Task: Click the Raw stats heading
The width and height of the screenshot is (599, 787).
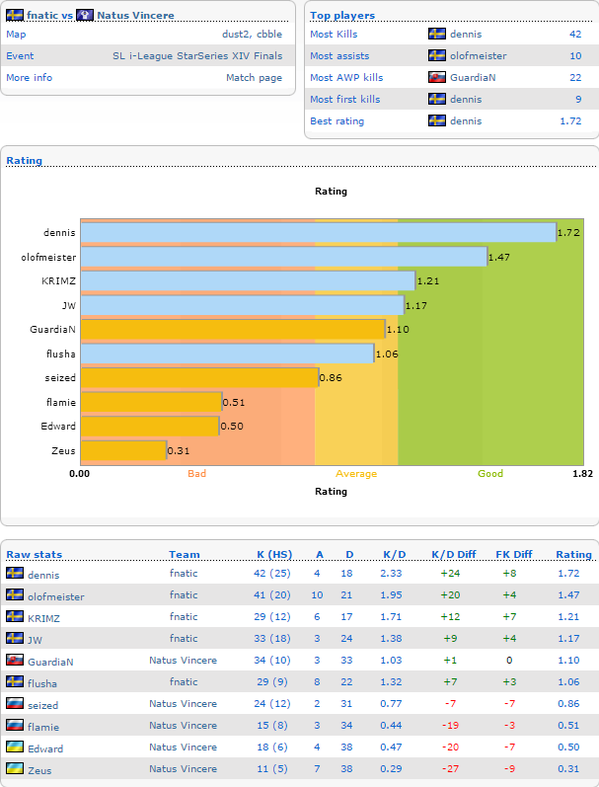Action: (34, 555)
